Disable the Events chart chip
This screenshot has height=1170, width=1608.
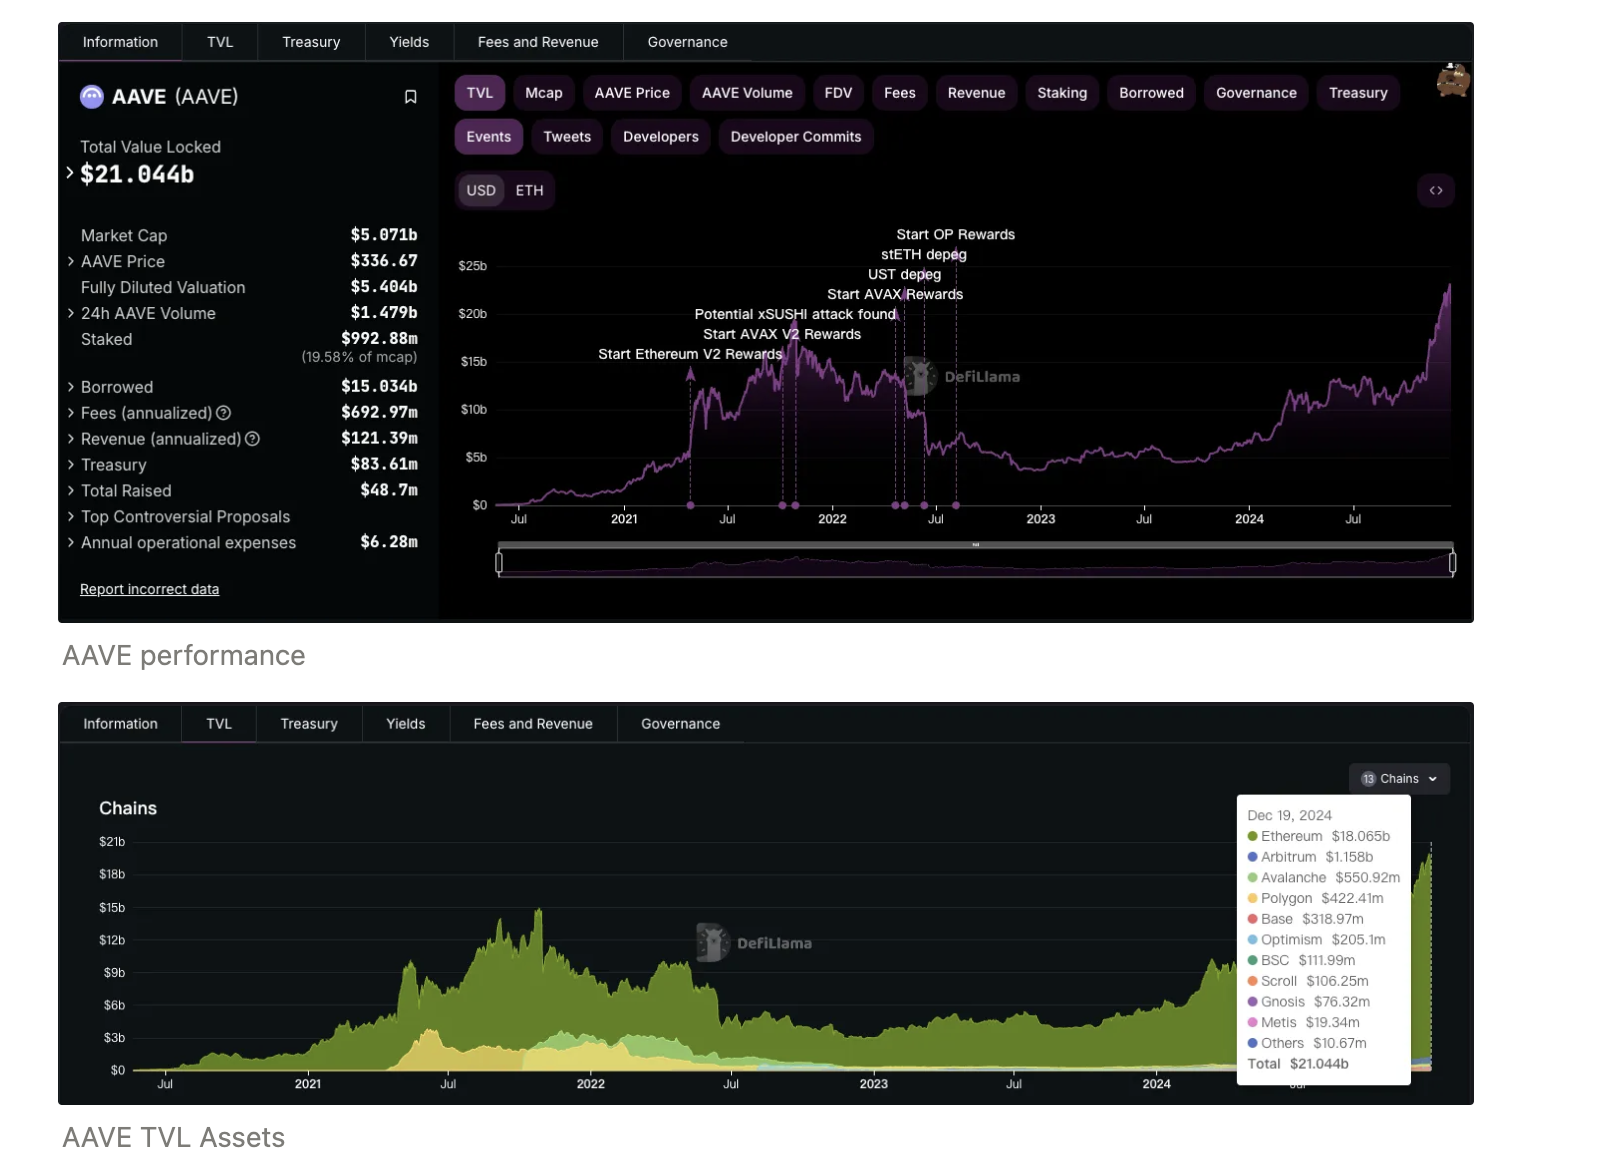pyautogui.click(x=489, y=137)
